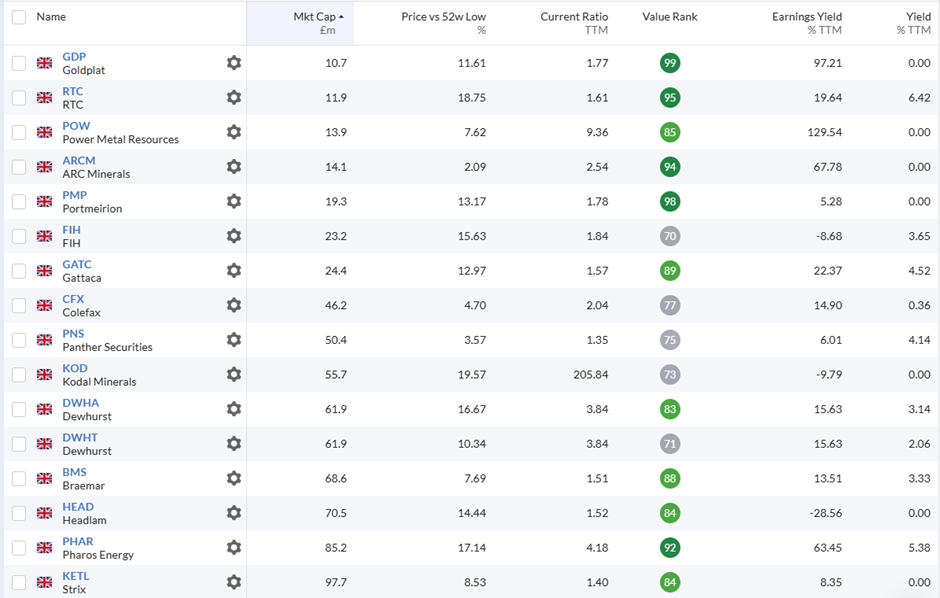Tick the Pharos Energy row checkbox
Screen dimensions: 940x598
click(19, 548)
